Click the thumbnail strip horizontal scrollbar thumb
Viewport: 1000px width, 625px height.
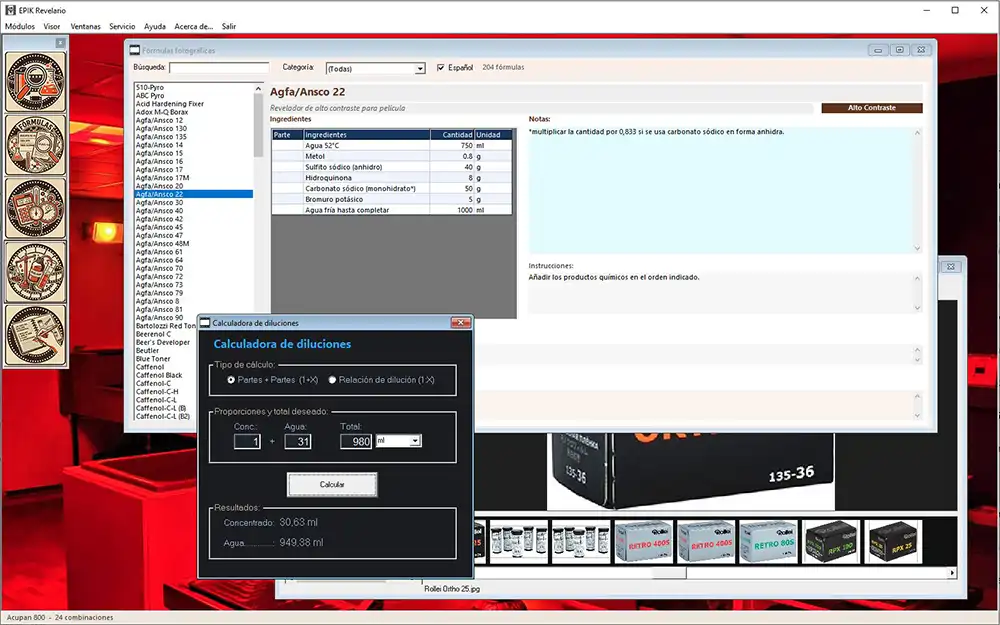click(668, 573)
